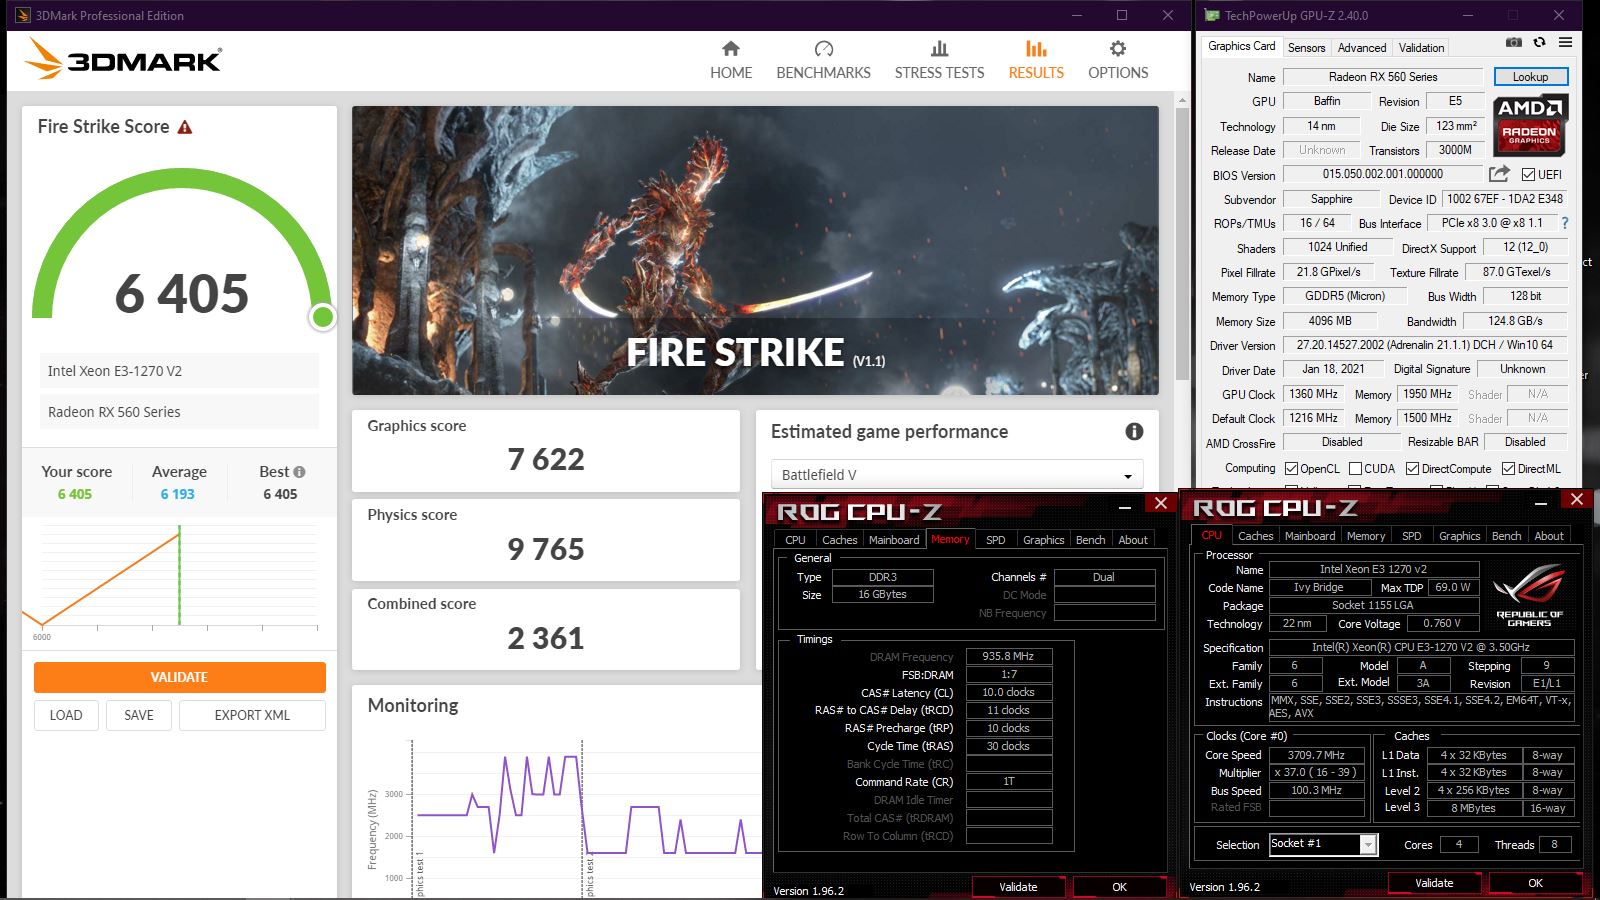Open OPTIONS gear in 3DMark

click(x=1118, y=60)
